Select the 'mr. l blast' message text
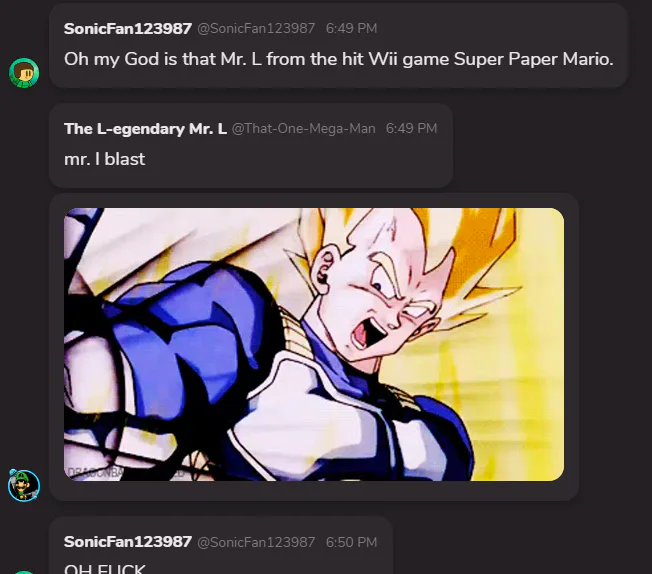 (x=104, y=159)
